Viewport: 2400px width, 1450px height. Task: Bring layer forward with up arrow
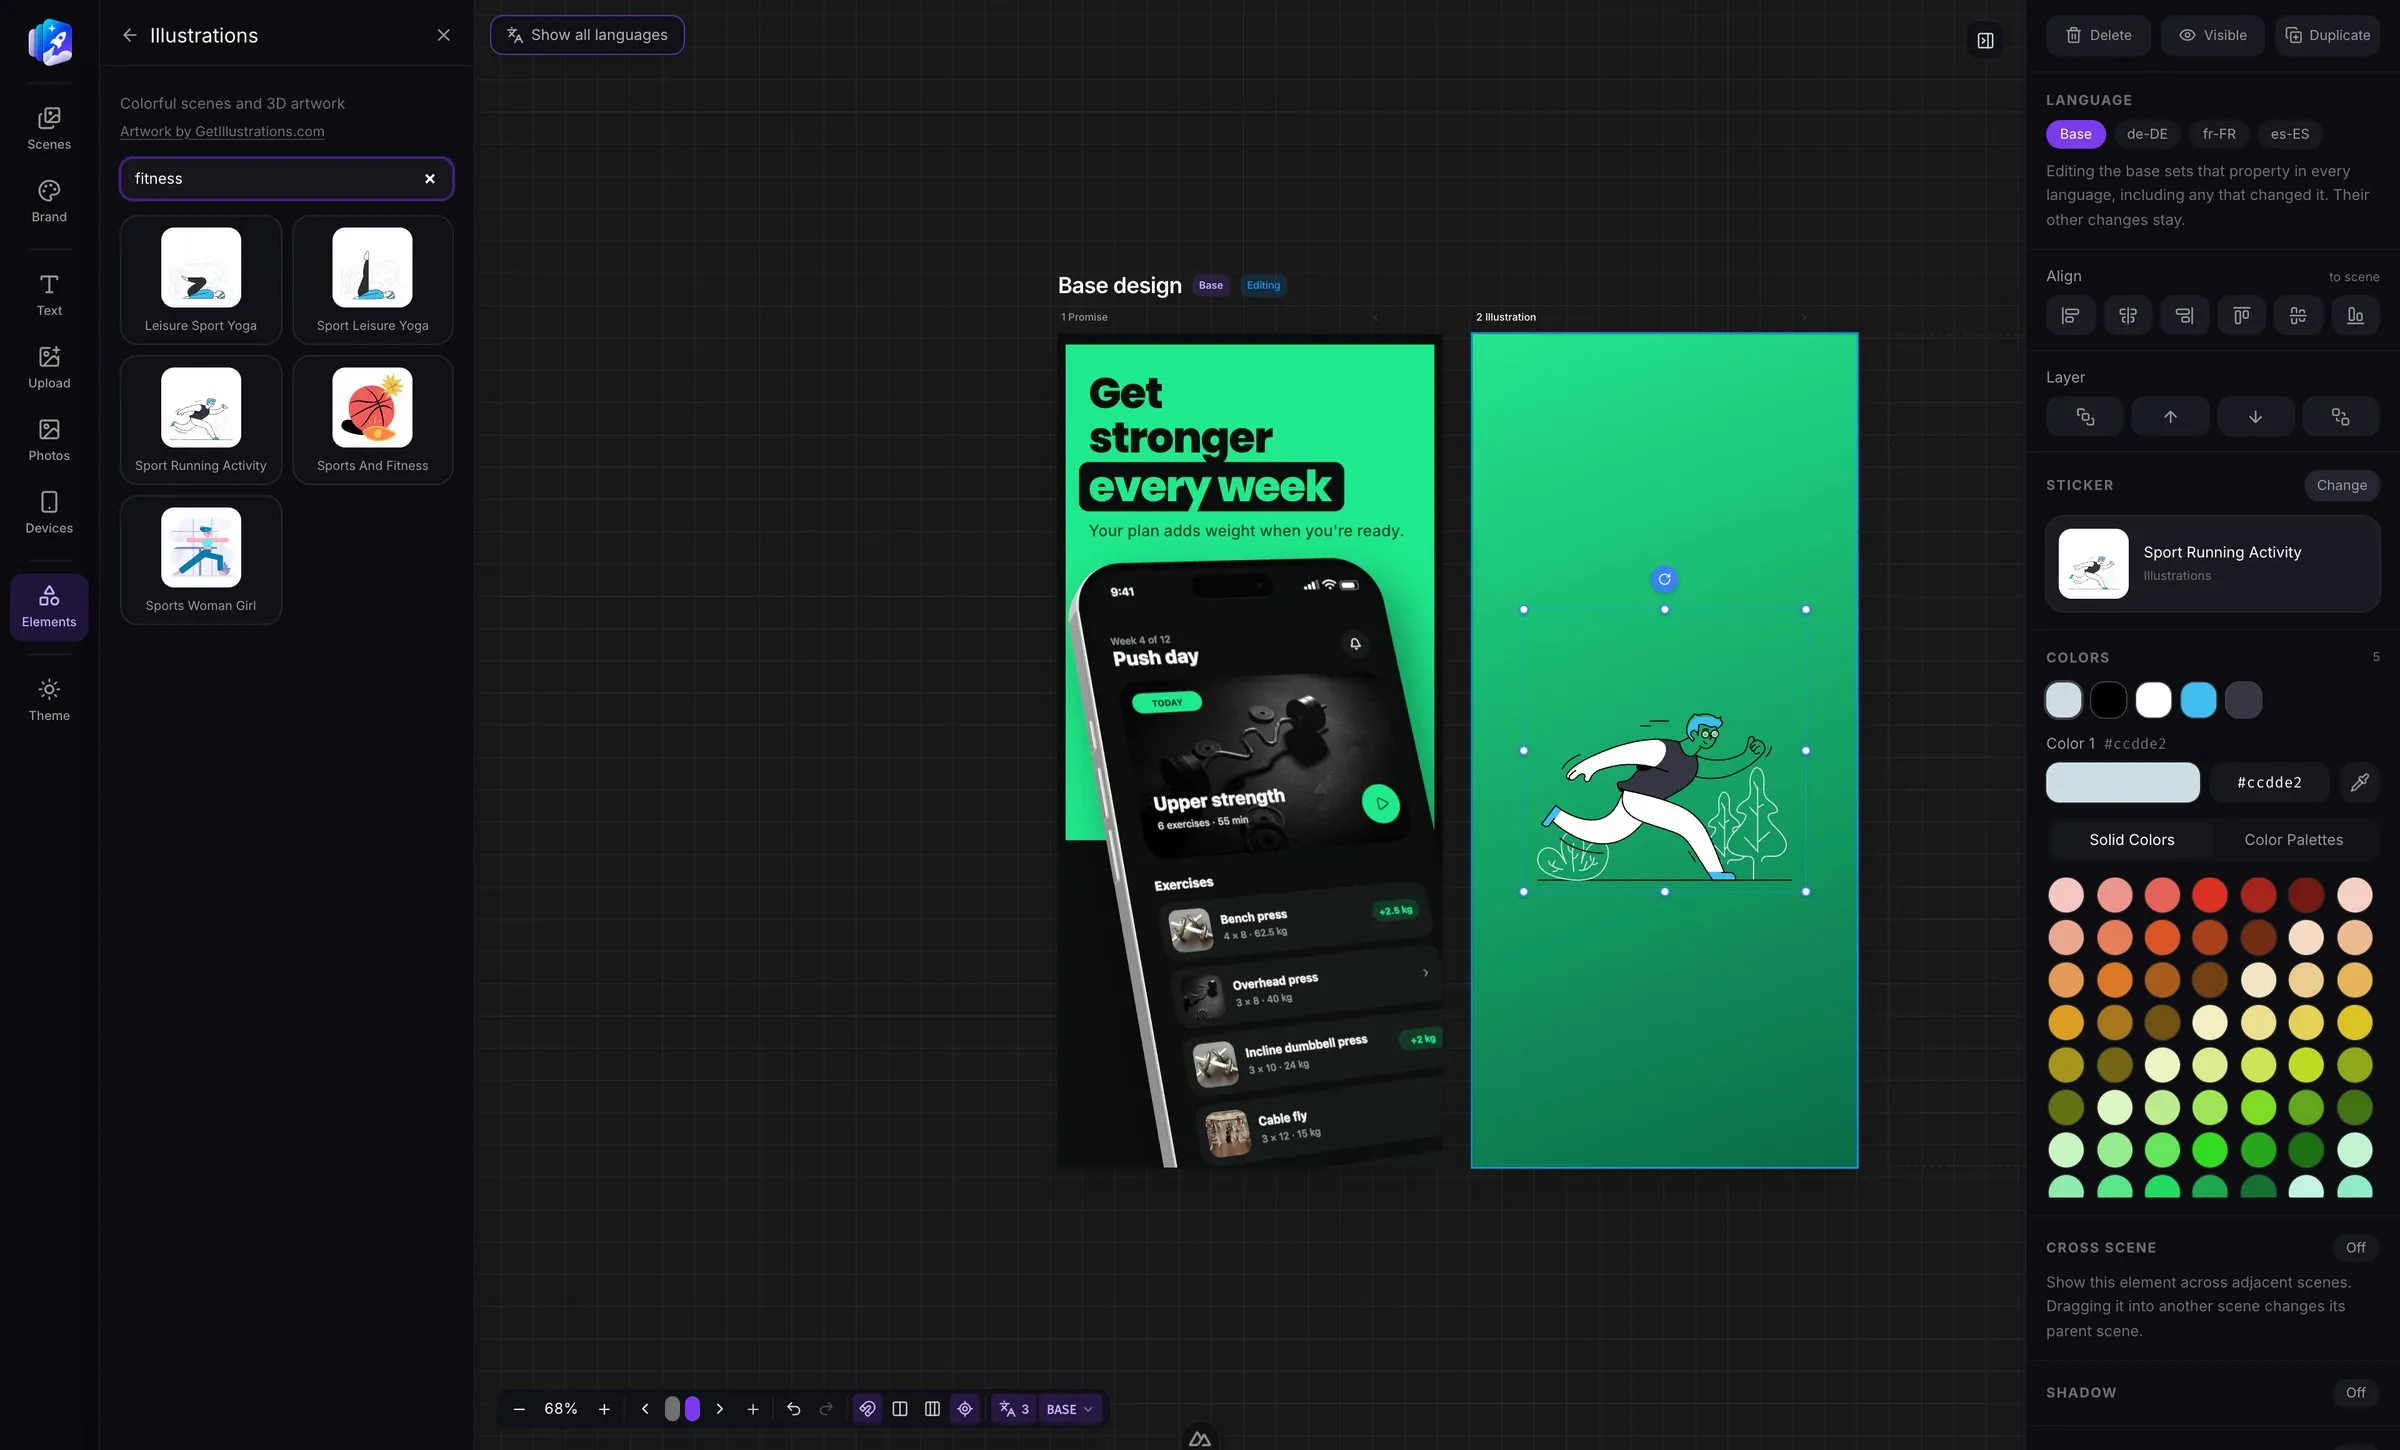[x=2170, y=417]
